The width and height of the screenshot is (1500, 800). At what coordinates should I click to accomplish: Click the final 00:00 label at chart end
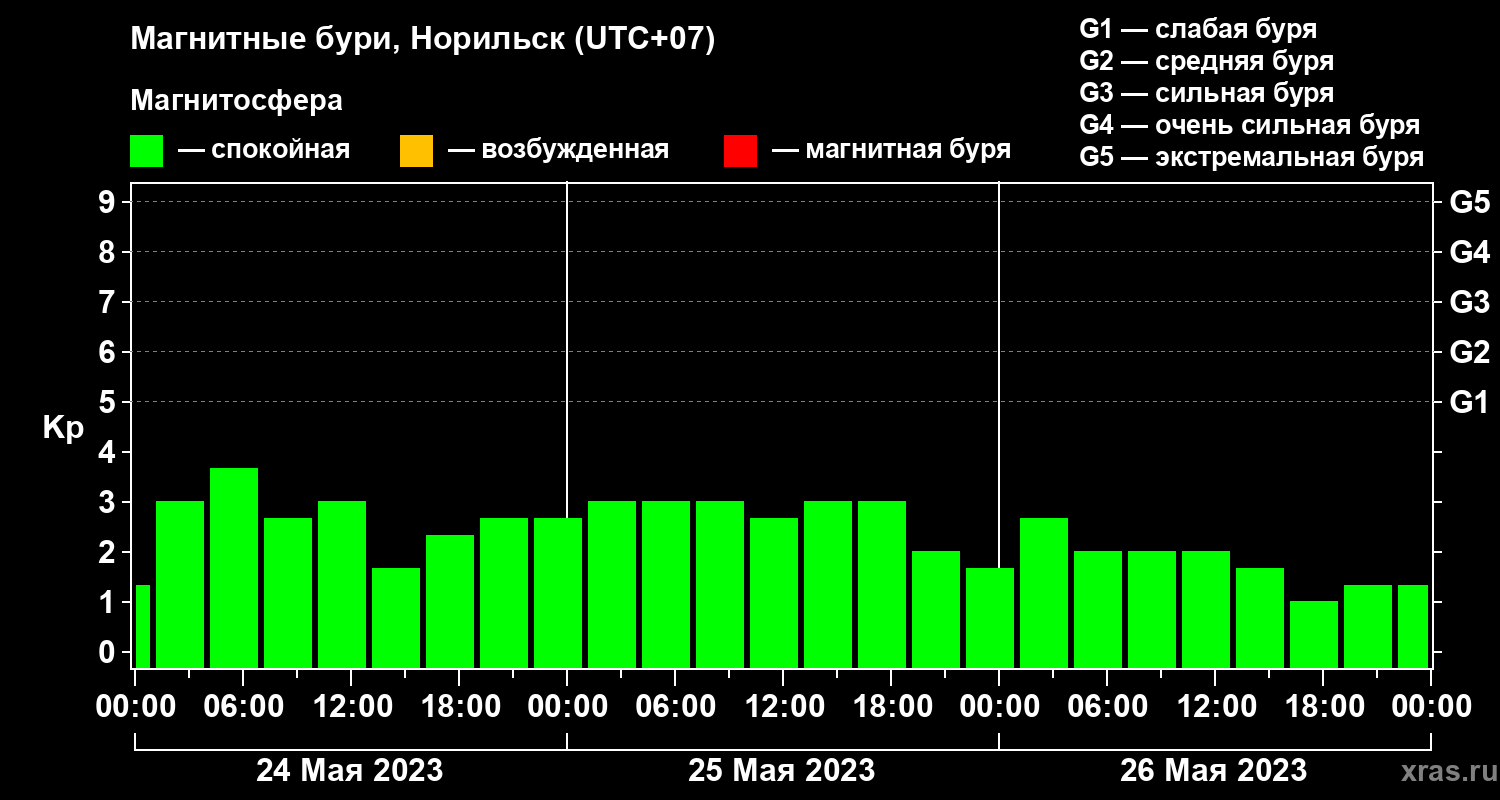pos(1432,707)
